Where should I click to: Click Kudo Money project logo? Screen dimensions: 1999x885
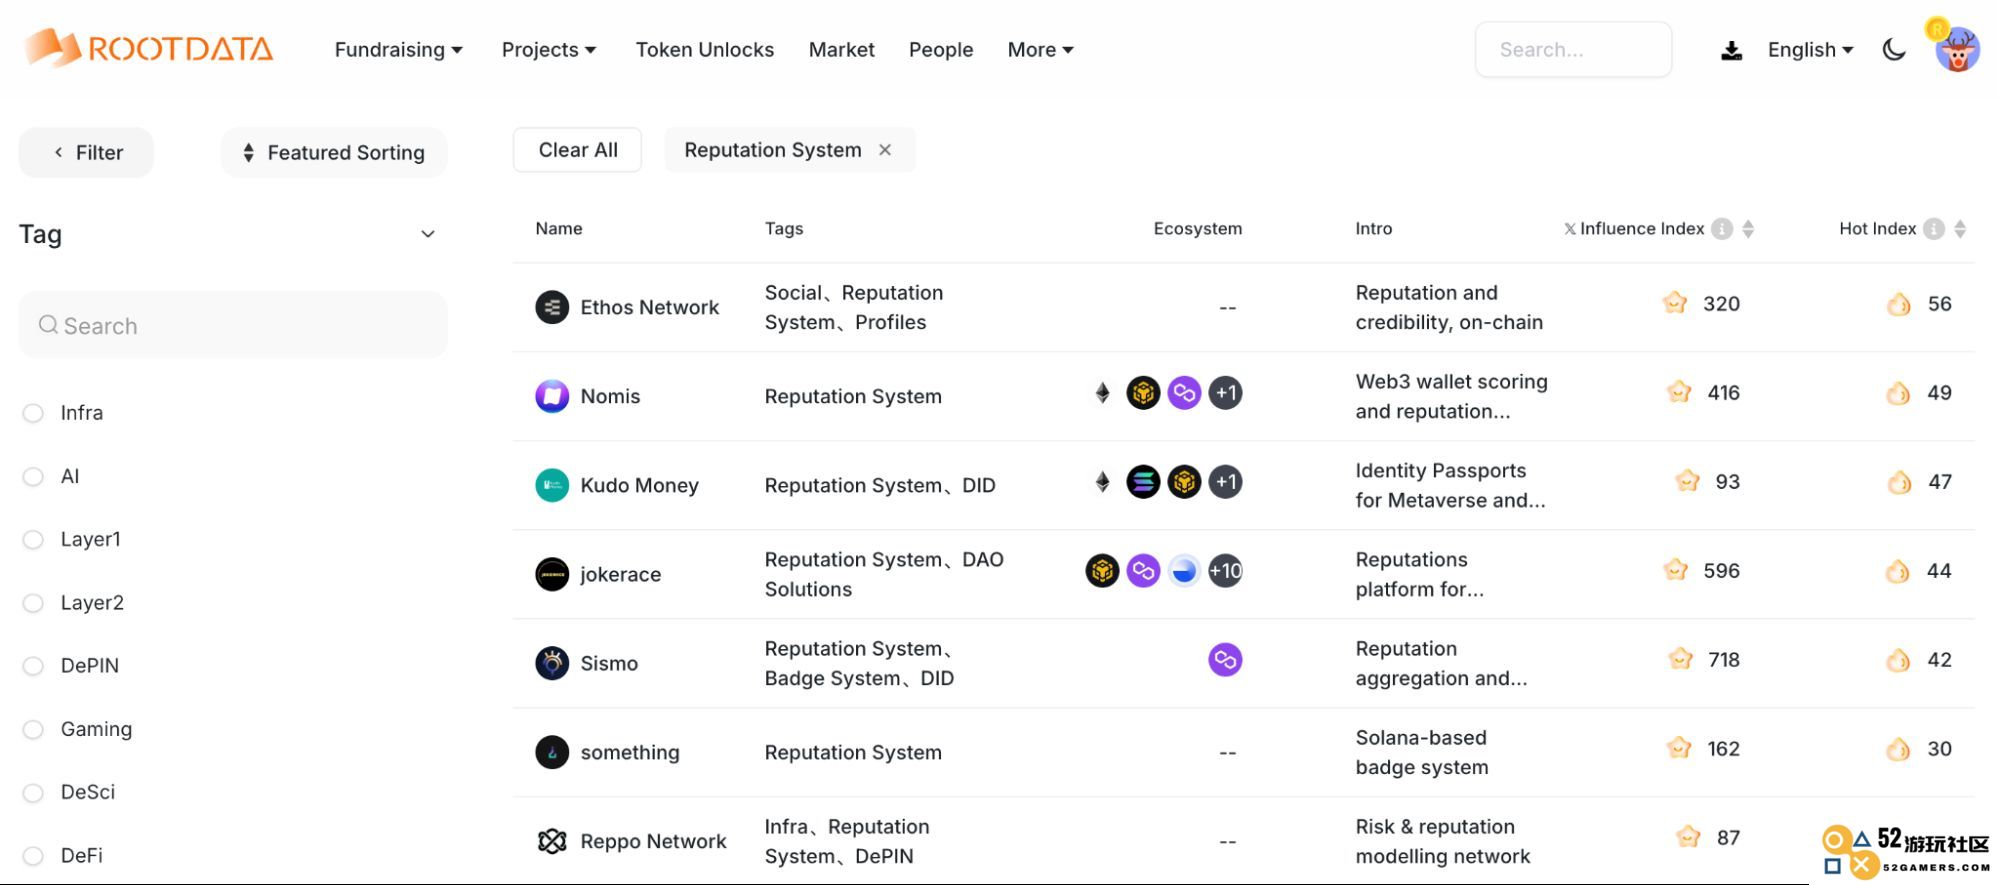pos(552,485)
